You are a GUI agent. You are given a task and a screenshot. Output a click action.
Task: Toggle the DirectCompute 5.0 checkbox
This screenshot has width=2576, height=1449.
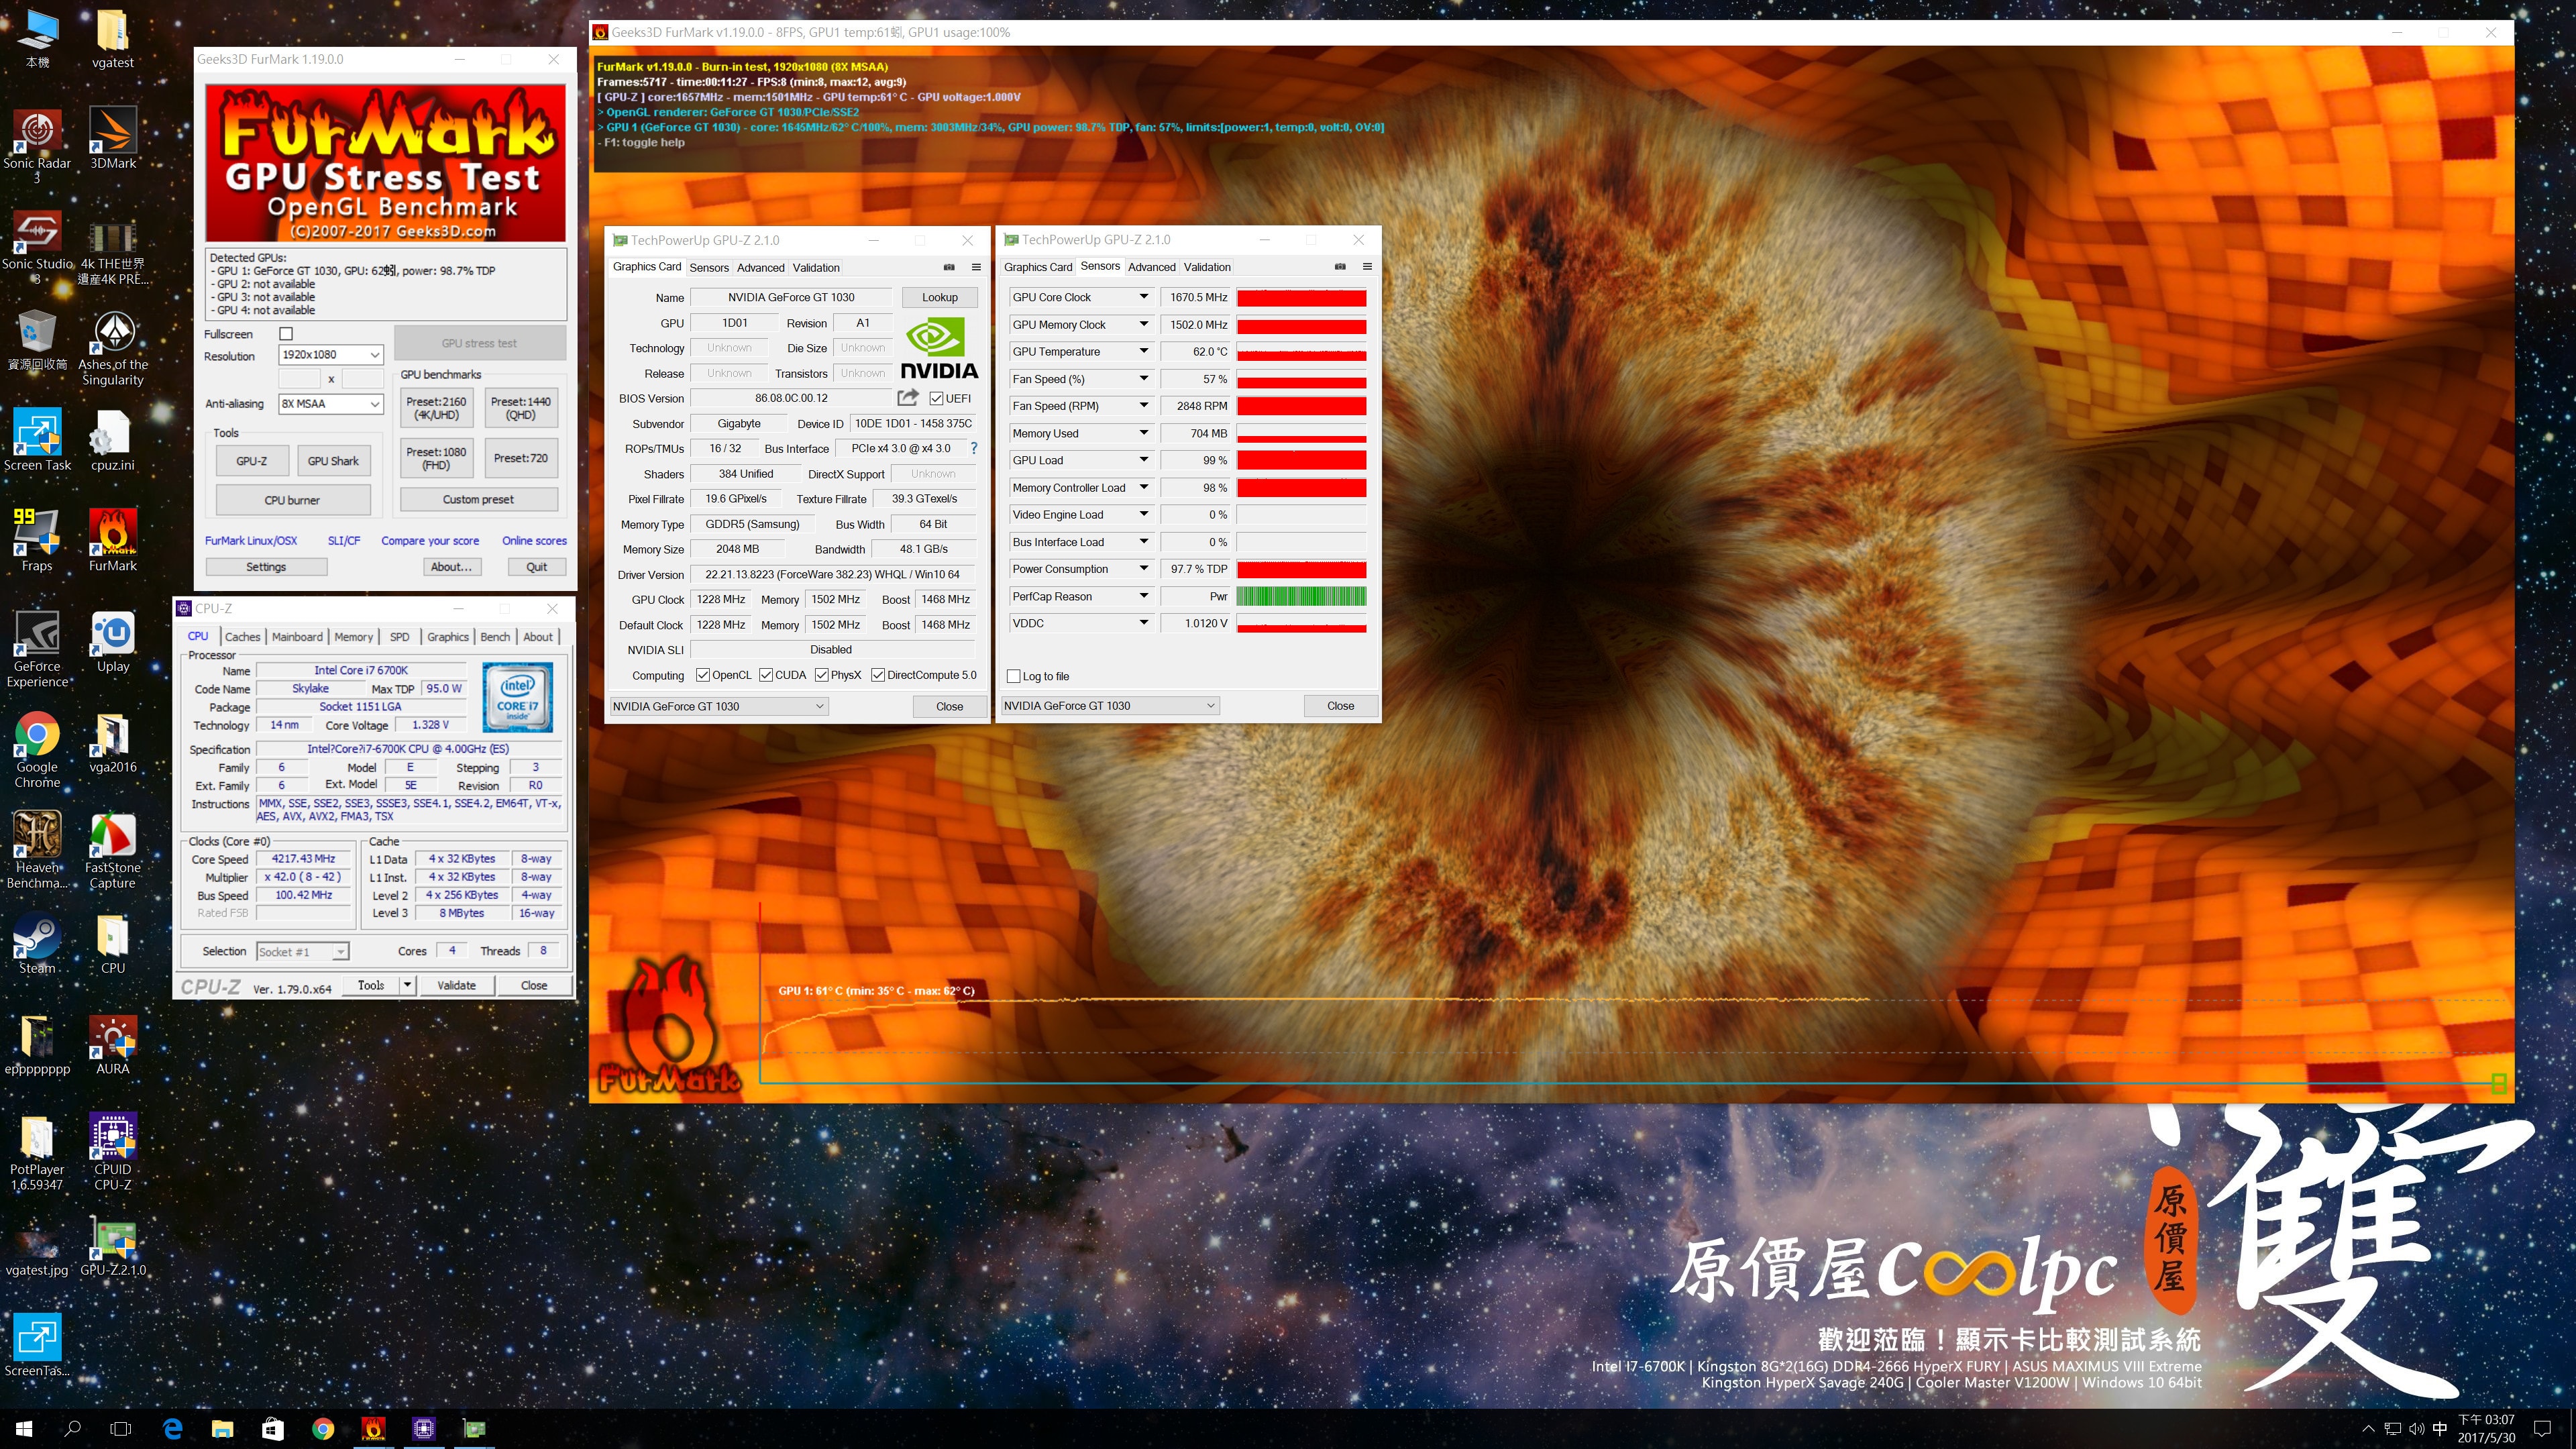[x=878, y=675]
